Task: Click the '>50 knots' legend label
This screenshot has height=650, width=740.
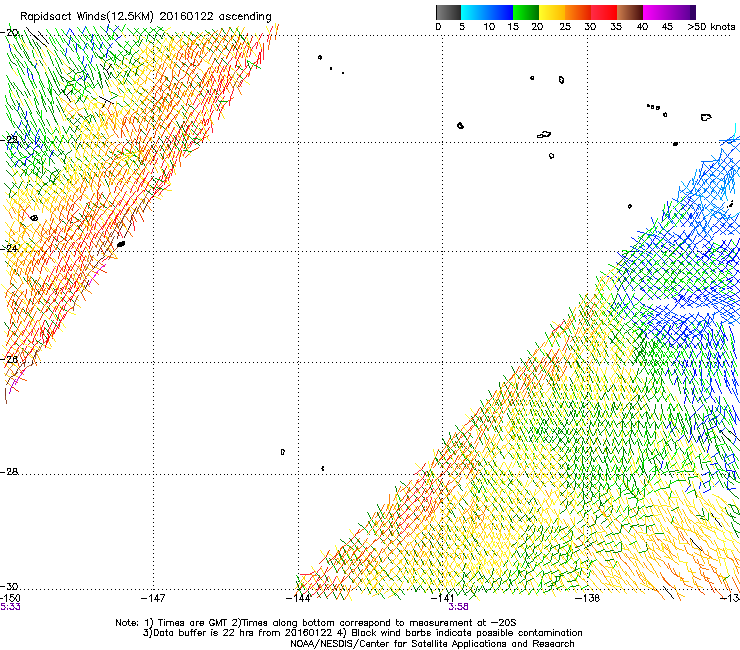Action: pyautogui.click(x=711, y=27)
